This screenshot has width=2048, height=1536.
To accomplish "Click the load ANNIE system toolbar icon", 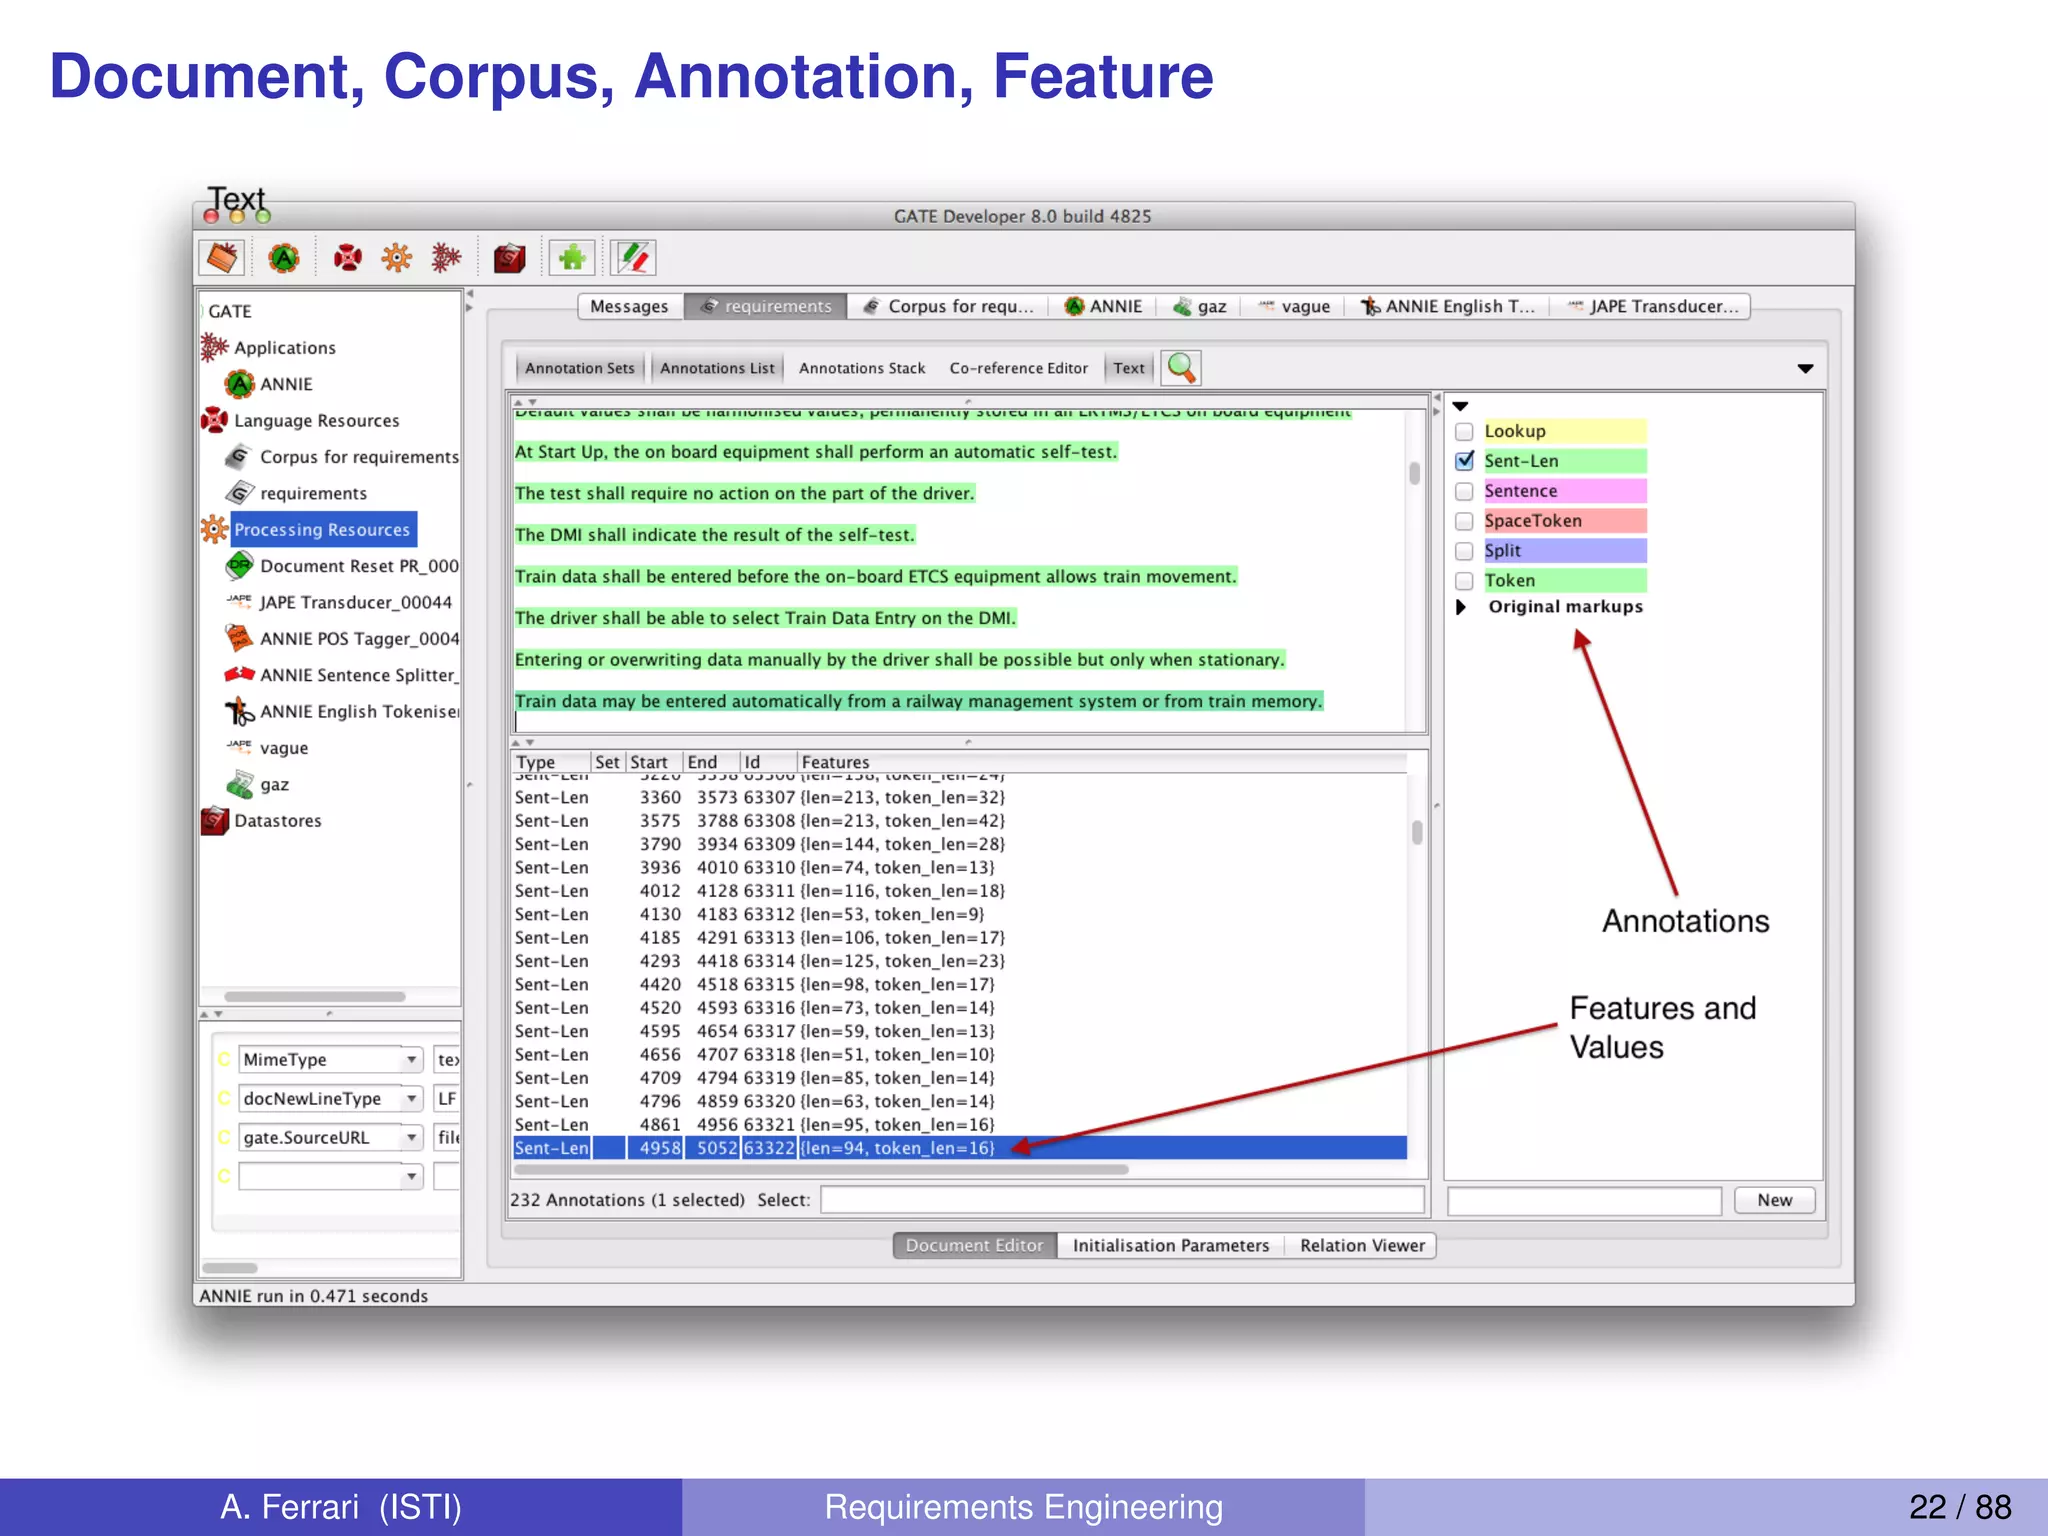I will (x=284, y=258).
